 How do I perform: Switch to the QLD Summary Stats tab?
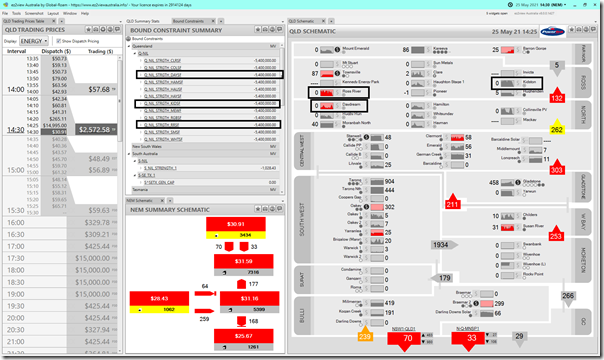[143, 21]
